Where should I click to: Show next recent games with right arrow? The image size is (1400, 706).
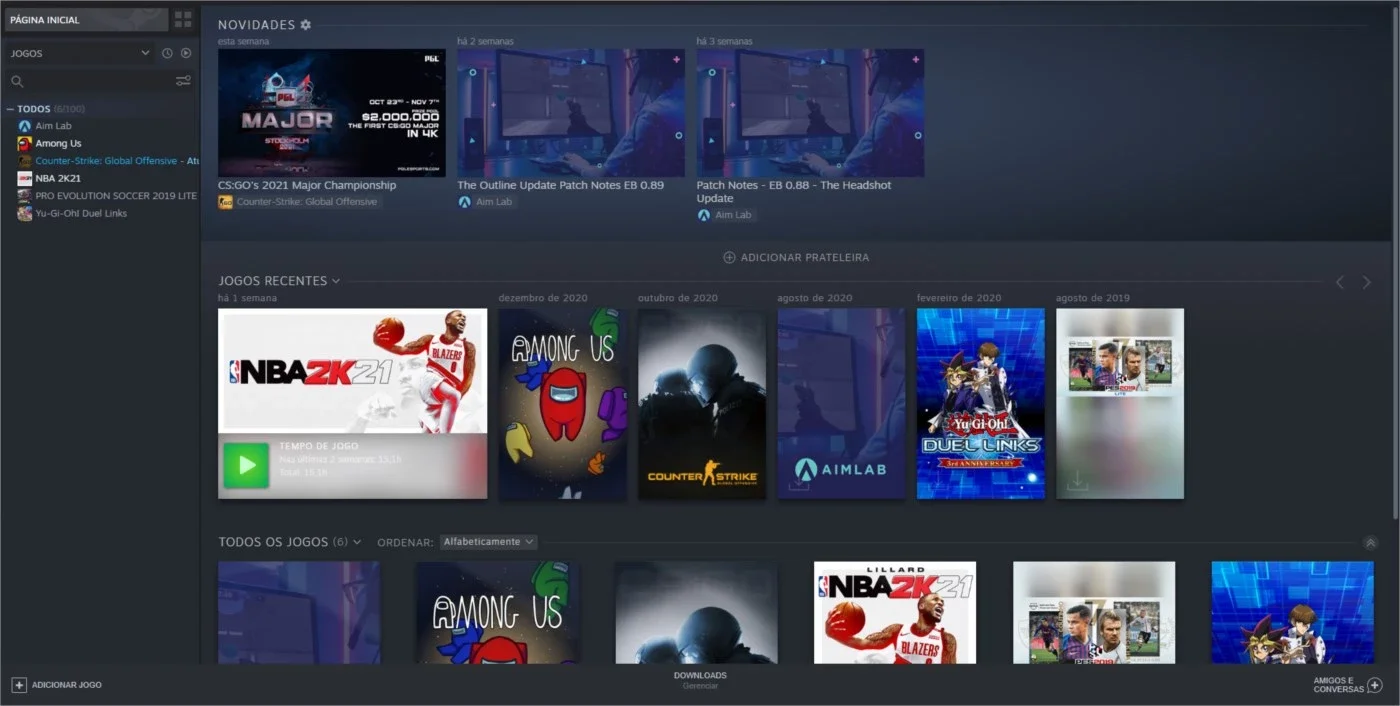1367,283
